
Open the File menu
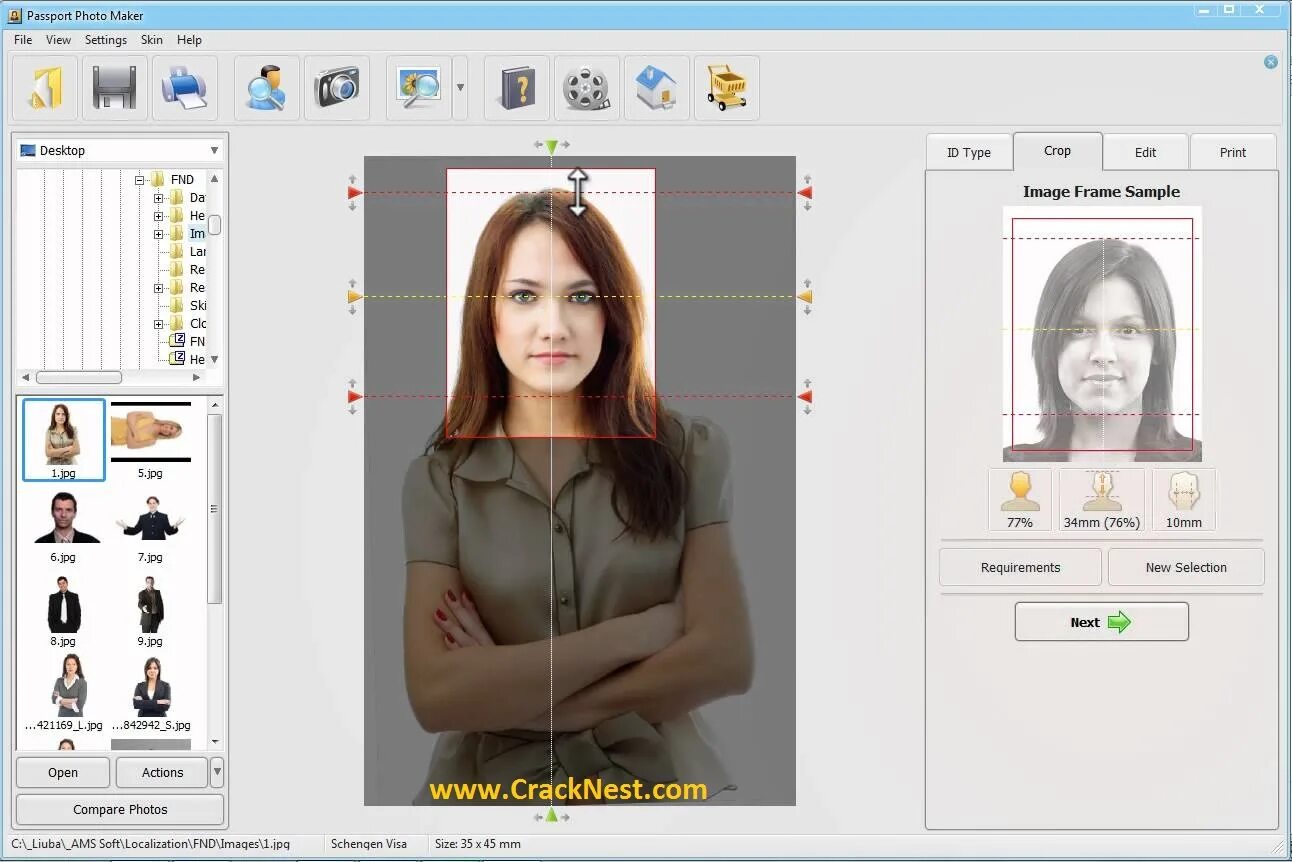click(23, 40)
